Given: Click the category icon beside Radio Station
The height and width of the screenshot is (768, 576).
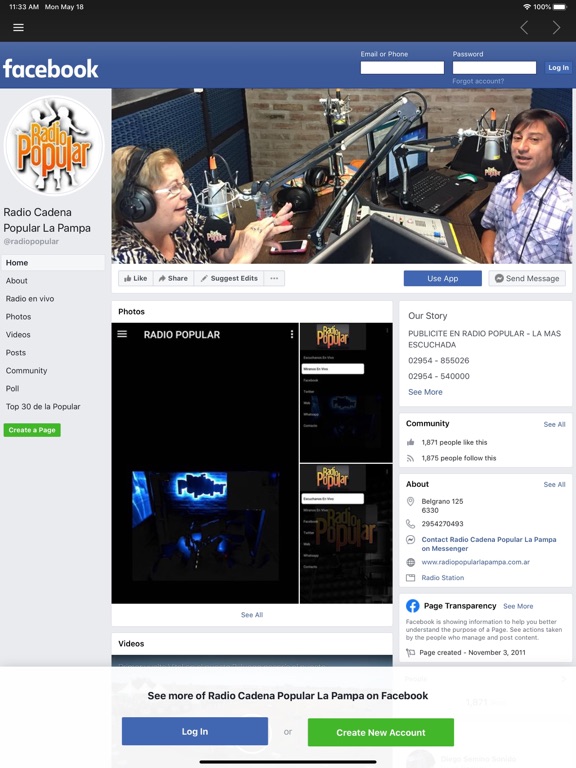Looking at the screenshot, I should (x=410, y=578).
